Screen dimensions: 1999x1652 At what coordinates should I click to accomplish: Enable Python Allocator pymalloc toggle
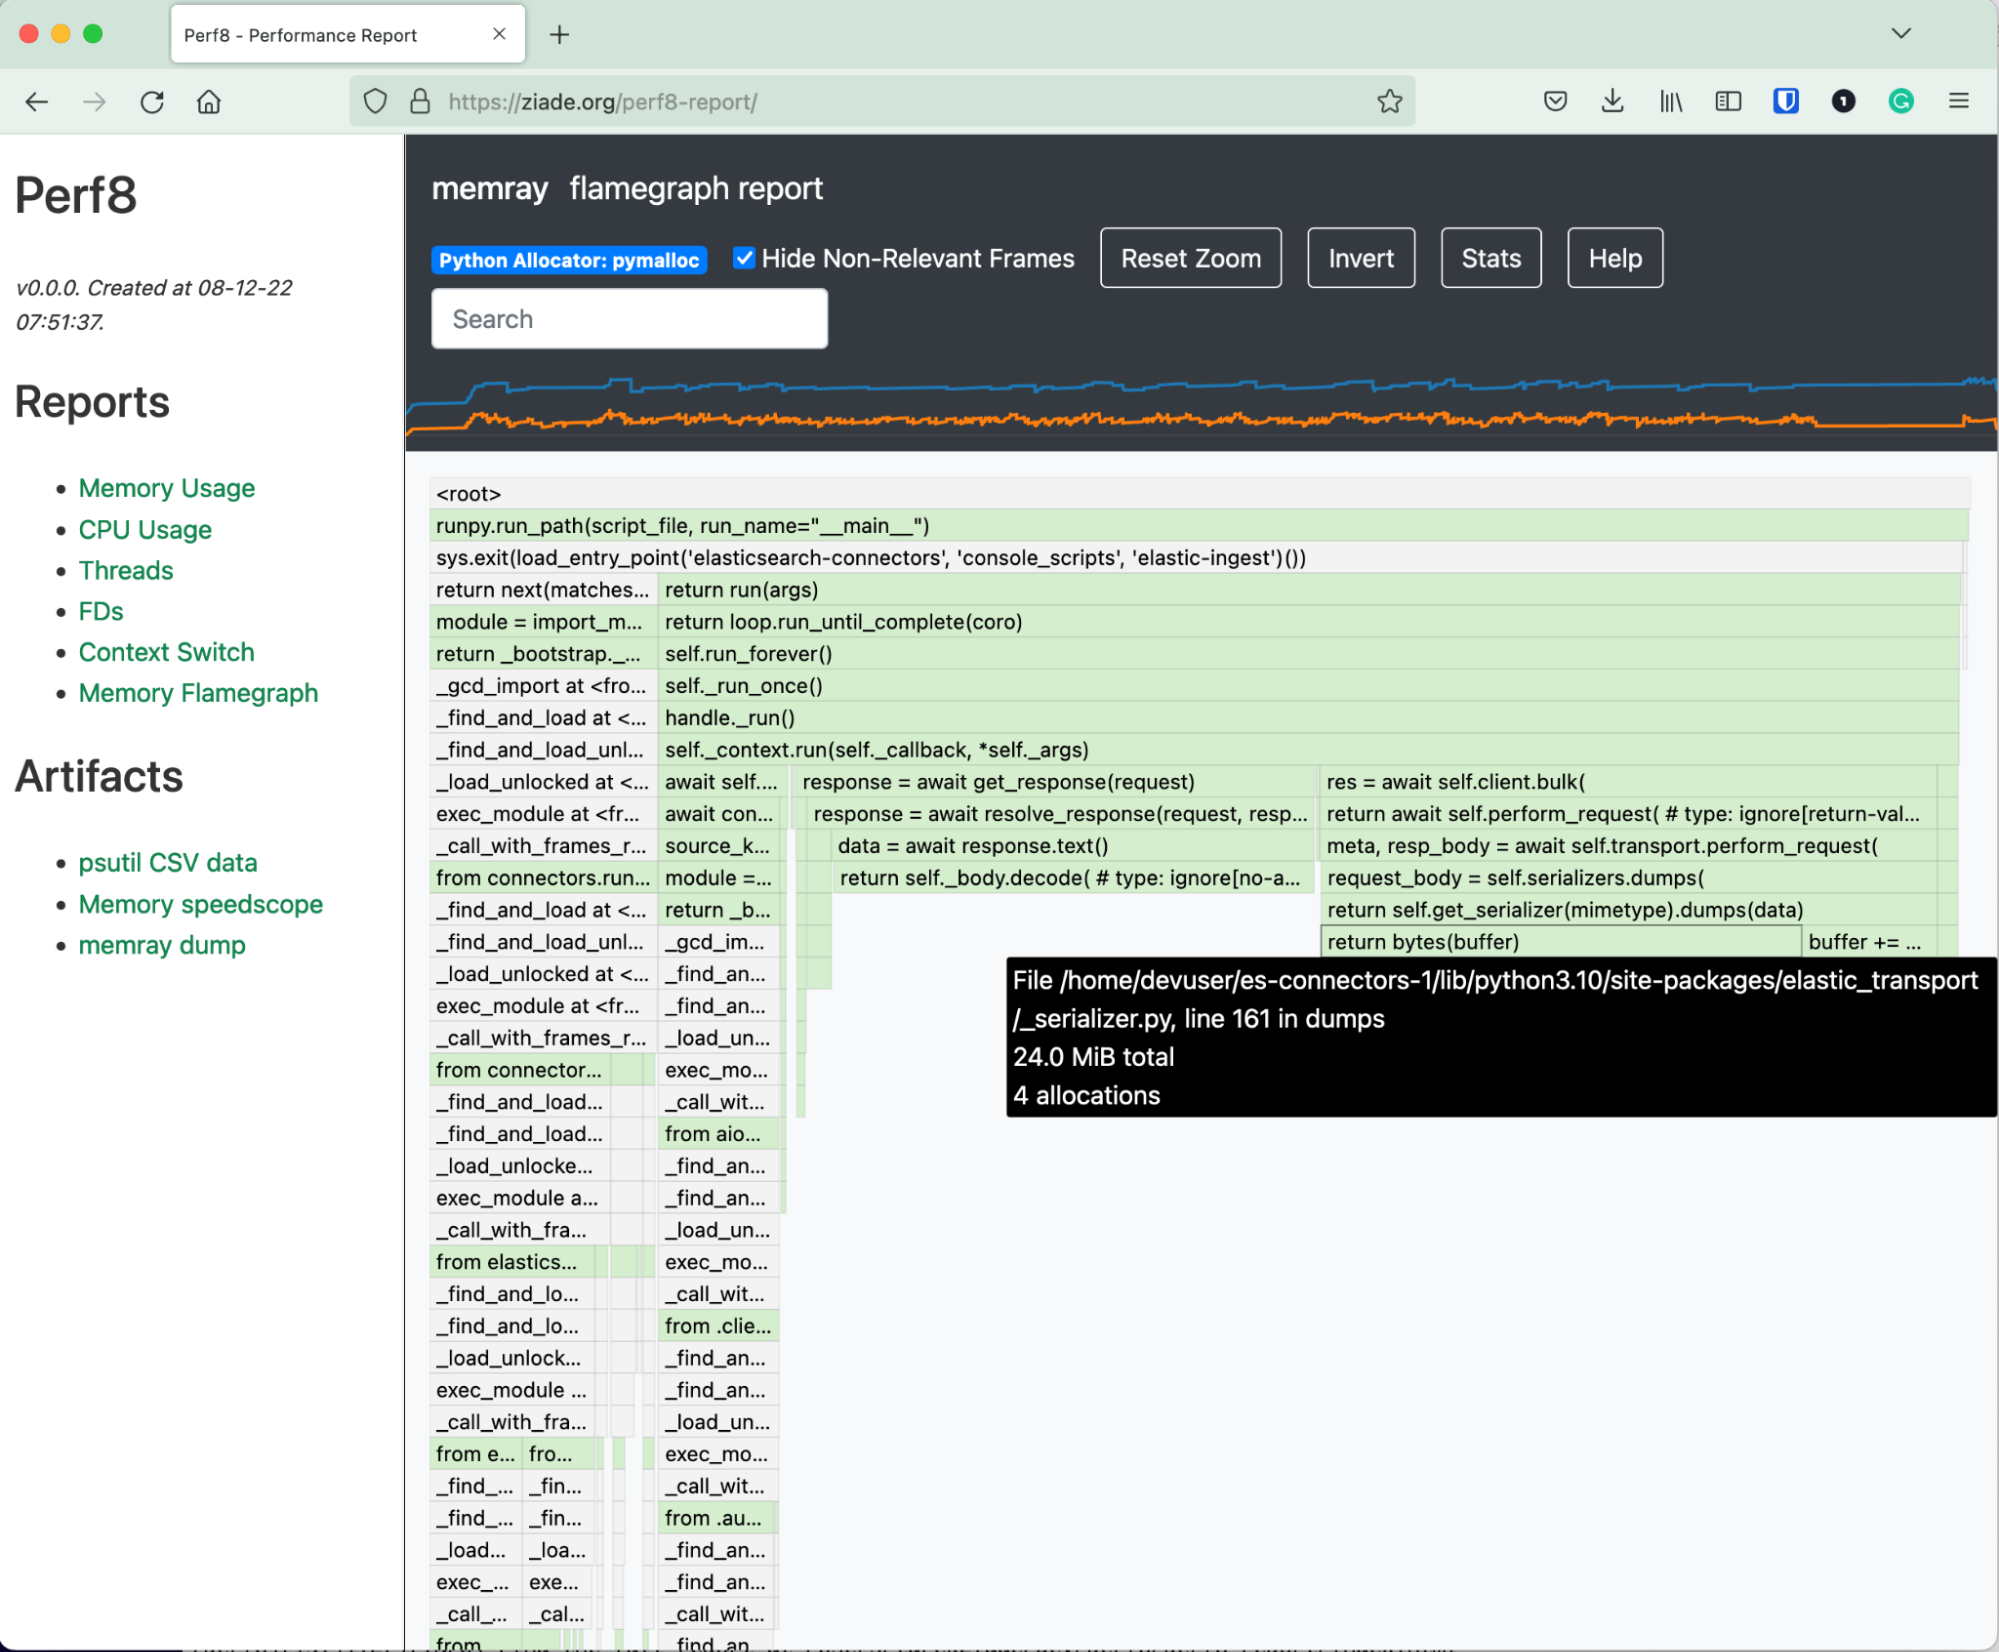[x=569, y=256]
